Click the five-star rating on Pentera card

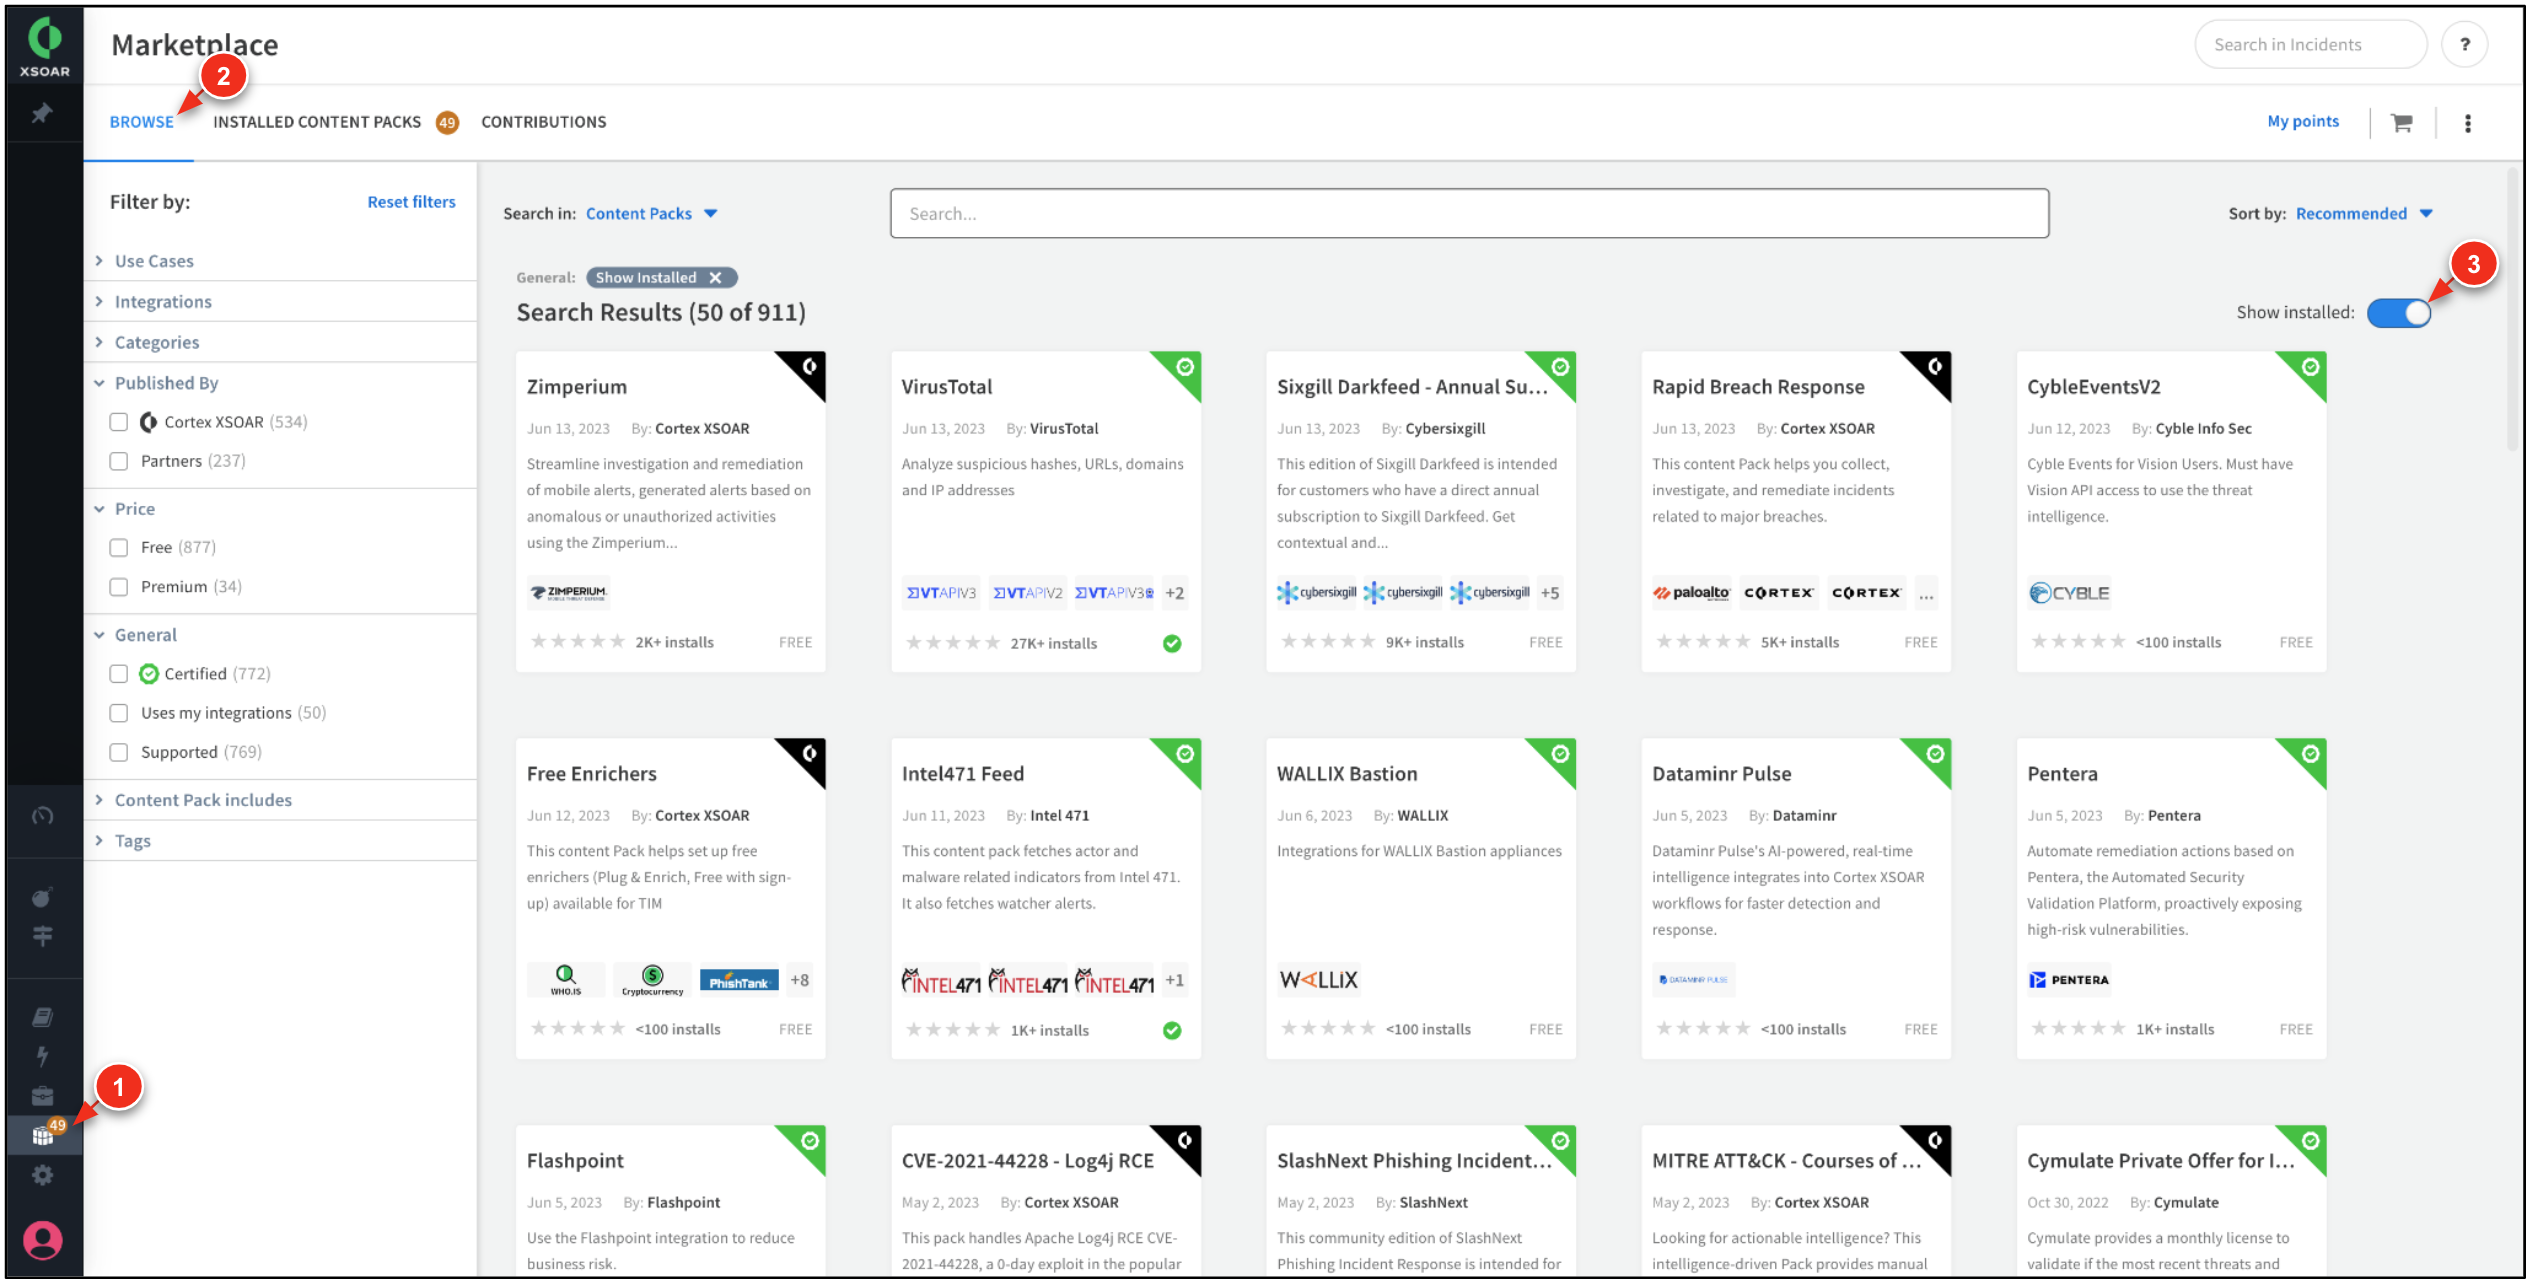pos(2077,1029)
